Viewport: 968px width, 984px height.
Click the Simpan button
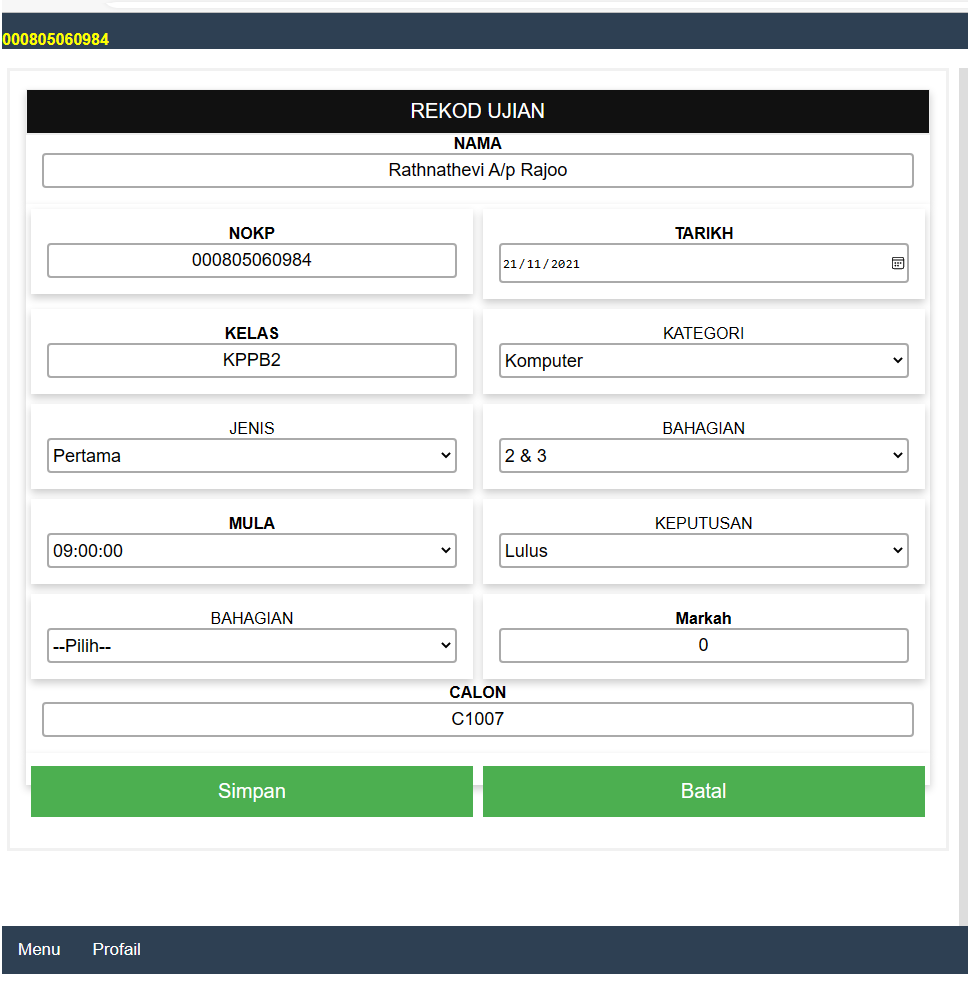[x=251, y=791]
